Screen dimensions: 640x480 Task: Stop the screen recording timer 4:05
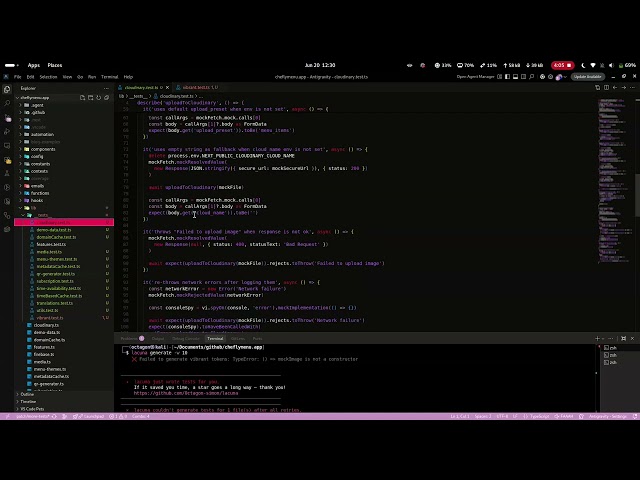[563, 65]
